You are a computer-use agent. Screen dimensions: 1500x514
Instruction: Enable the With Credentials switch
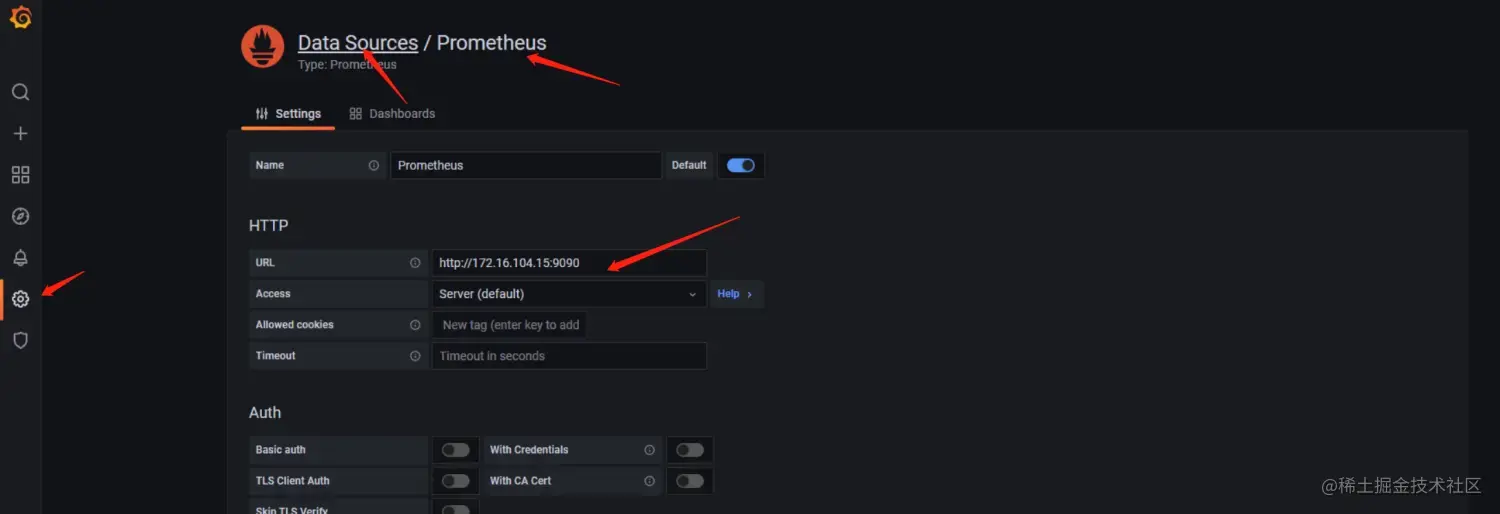click(690, 450)
